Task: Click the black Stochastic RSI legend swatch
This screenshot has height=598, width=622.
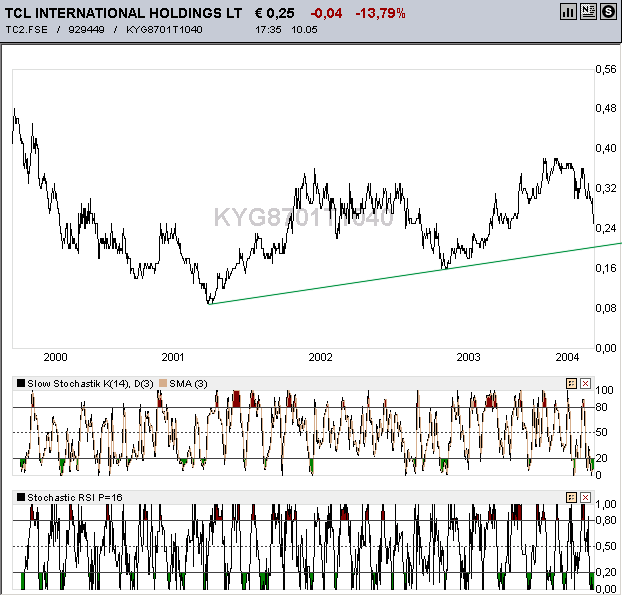Action: pyautogui.click(x=21, y=497)
